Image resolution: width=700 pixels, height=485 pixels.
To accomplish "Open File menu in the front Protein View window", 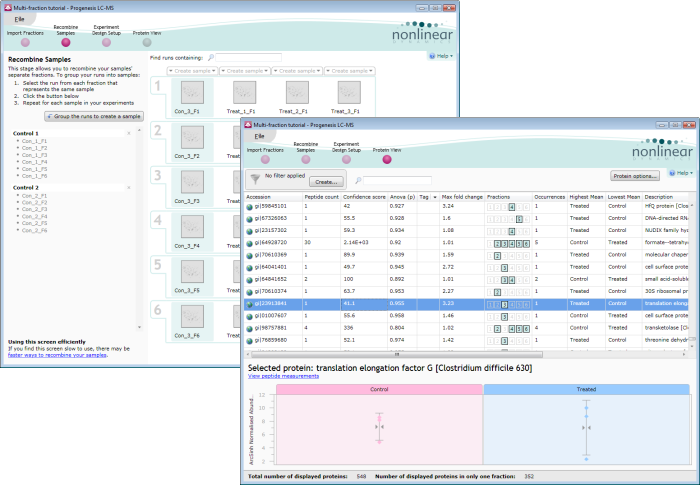I will tap(259, 136).
